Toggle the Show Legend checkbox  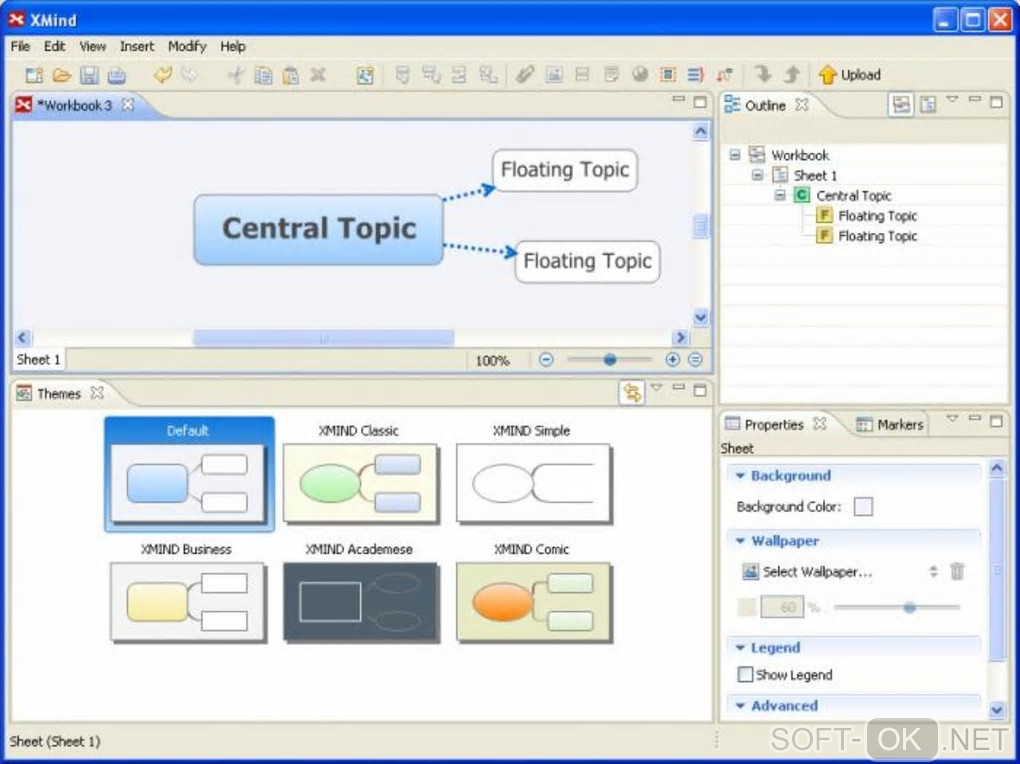(x=745, y=674)
